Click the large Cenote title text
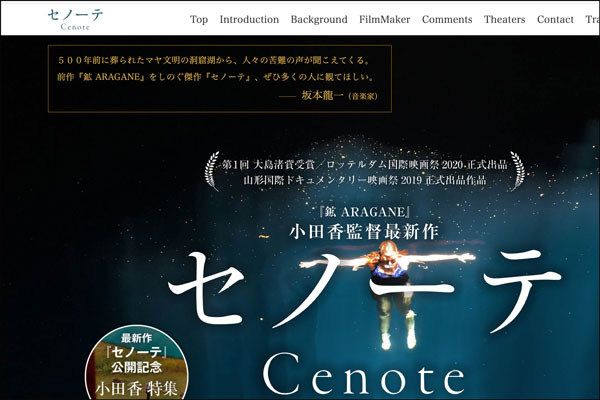Image resolution: width=600 pixels, height=400 pixels. 365,377
